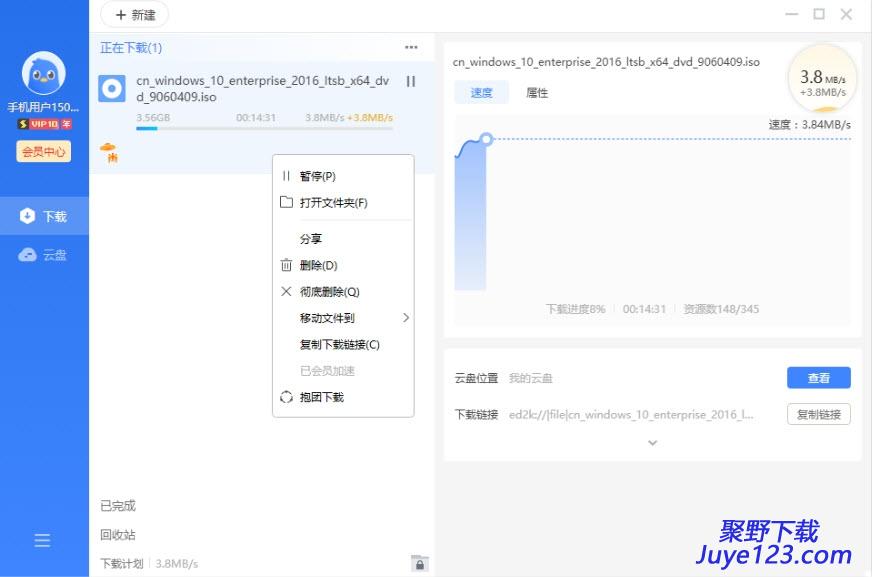The image size is (872, 577).
Task: Open the 回收站 recycle bin list
Action: point(118,535)
